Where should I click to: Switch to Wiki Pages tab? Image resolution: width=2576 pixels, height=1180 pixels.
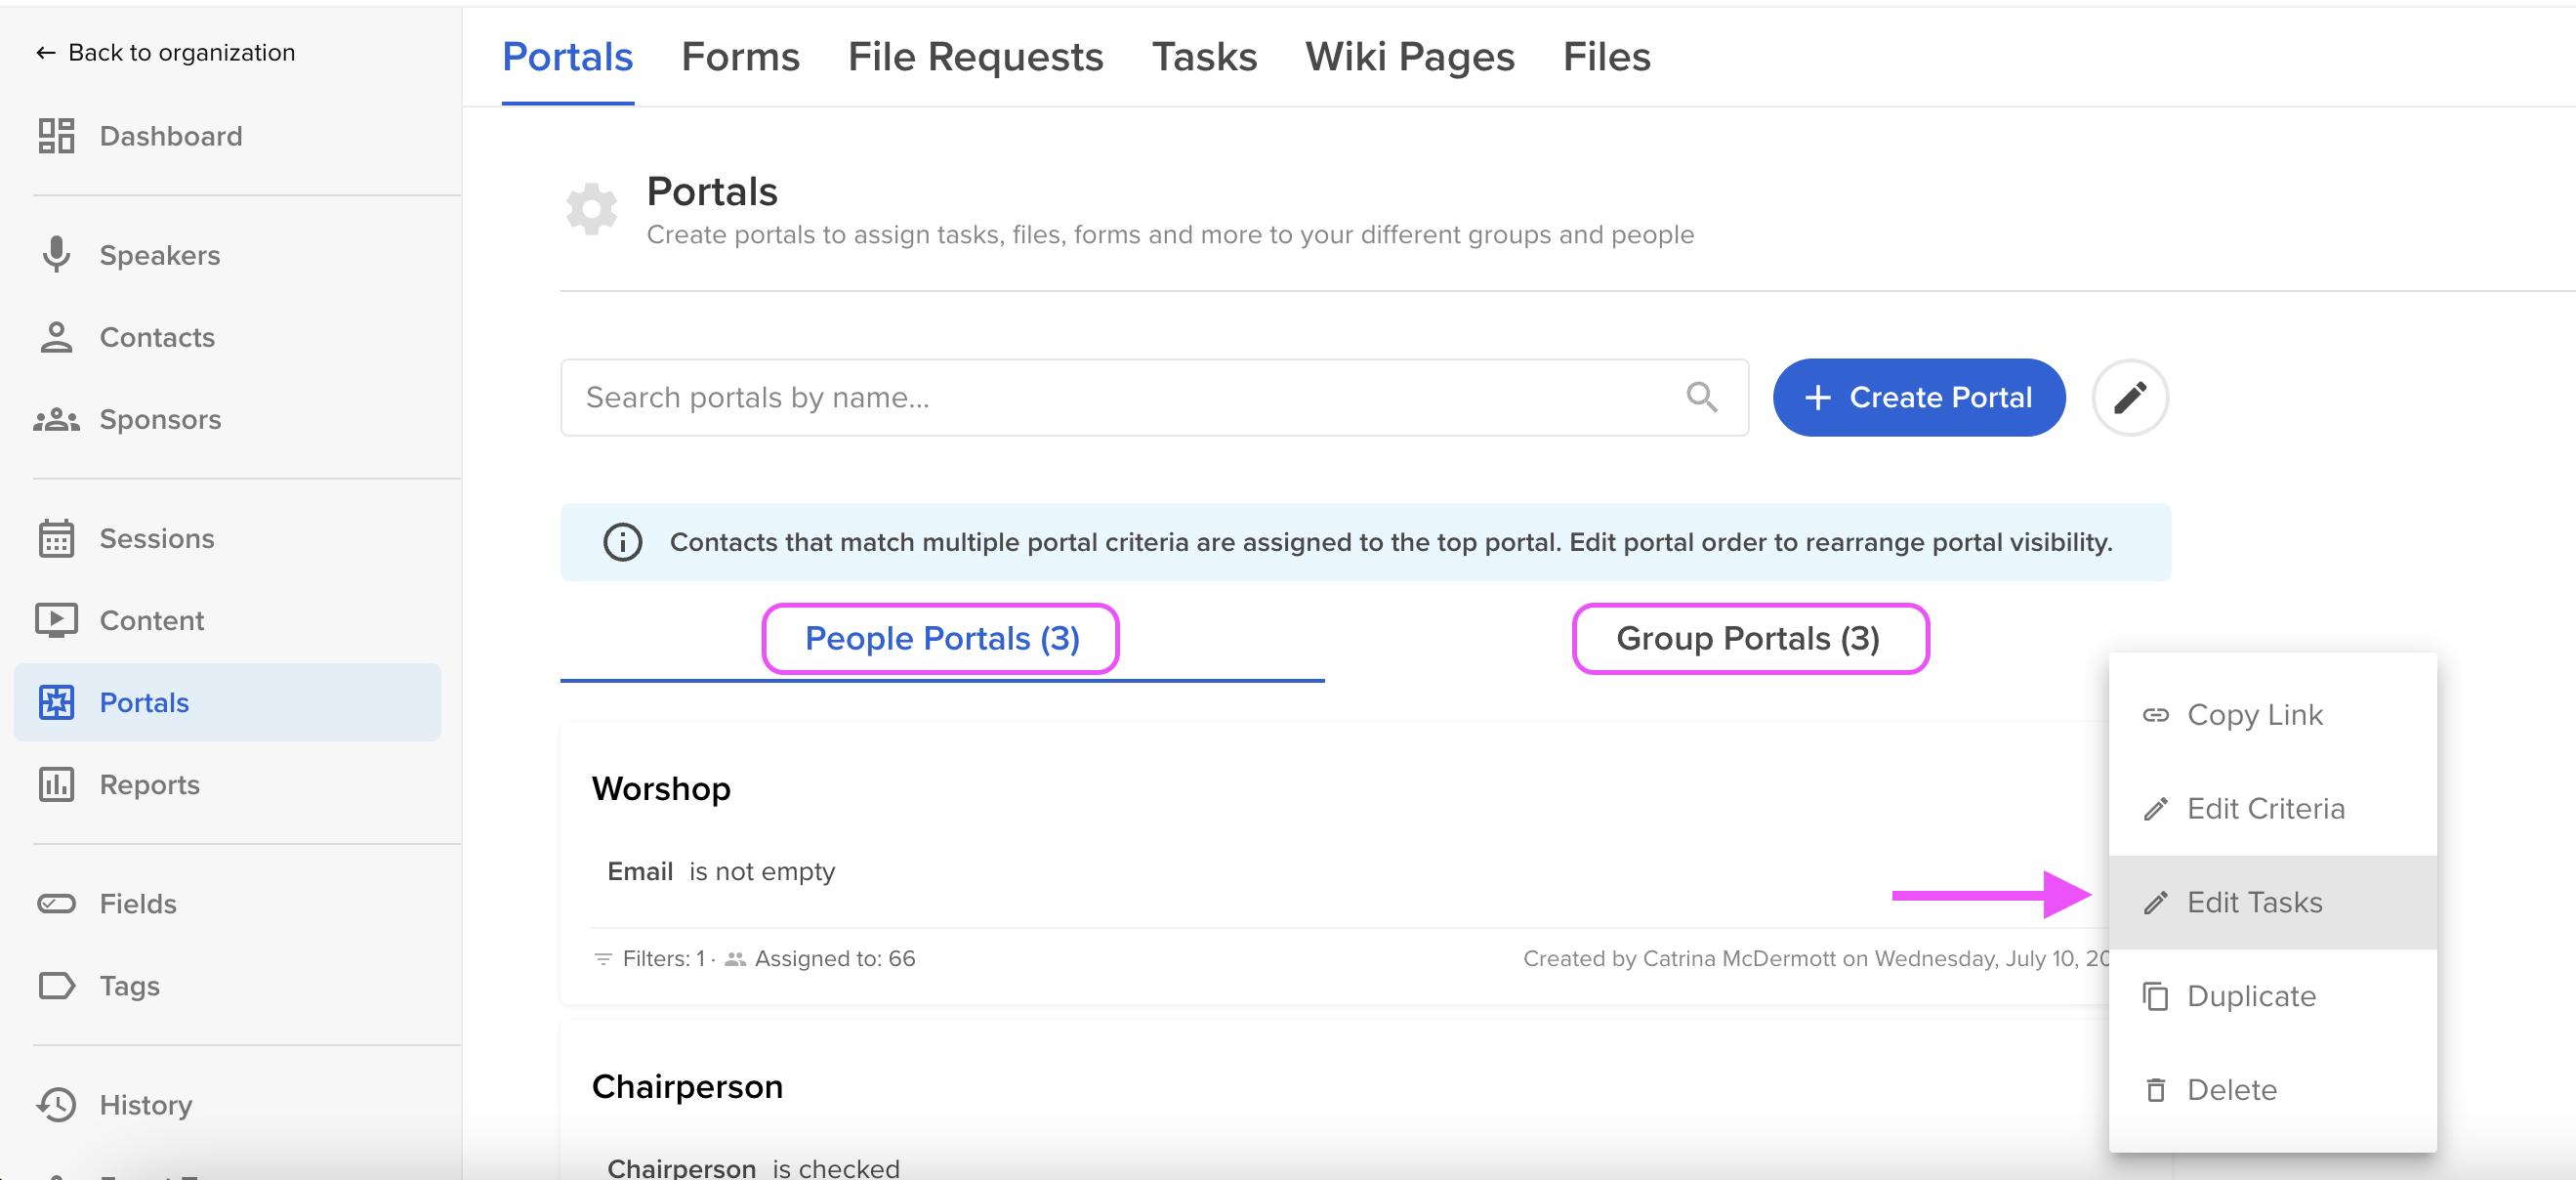pyautogui.click(x=1409, y=57)
